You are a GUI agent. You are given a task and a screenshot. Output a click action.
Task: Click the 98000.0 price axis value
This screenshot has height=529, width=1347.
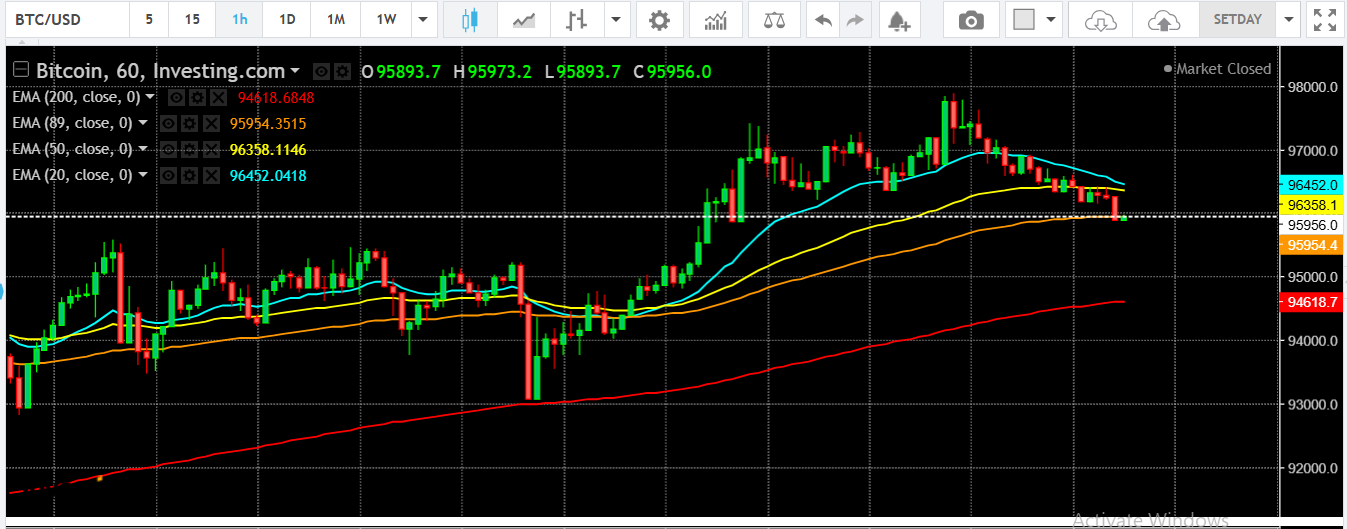point(1311,88)
